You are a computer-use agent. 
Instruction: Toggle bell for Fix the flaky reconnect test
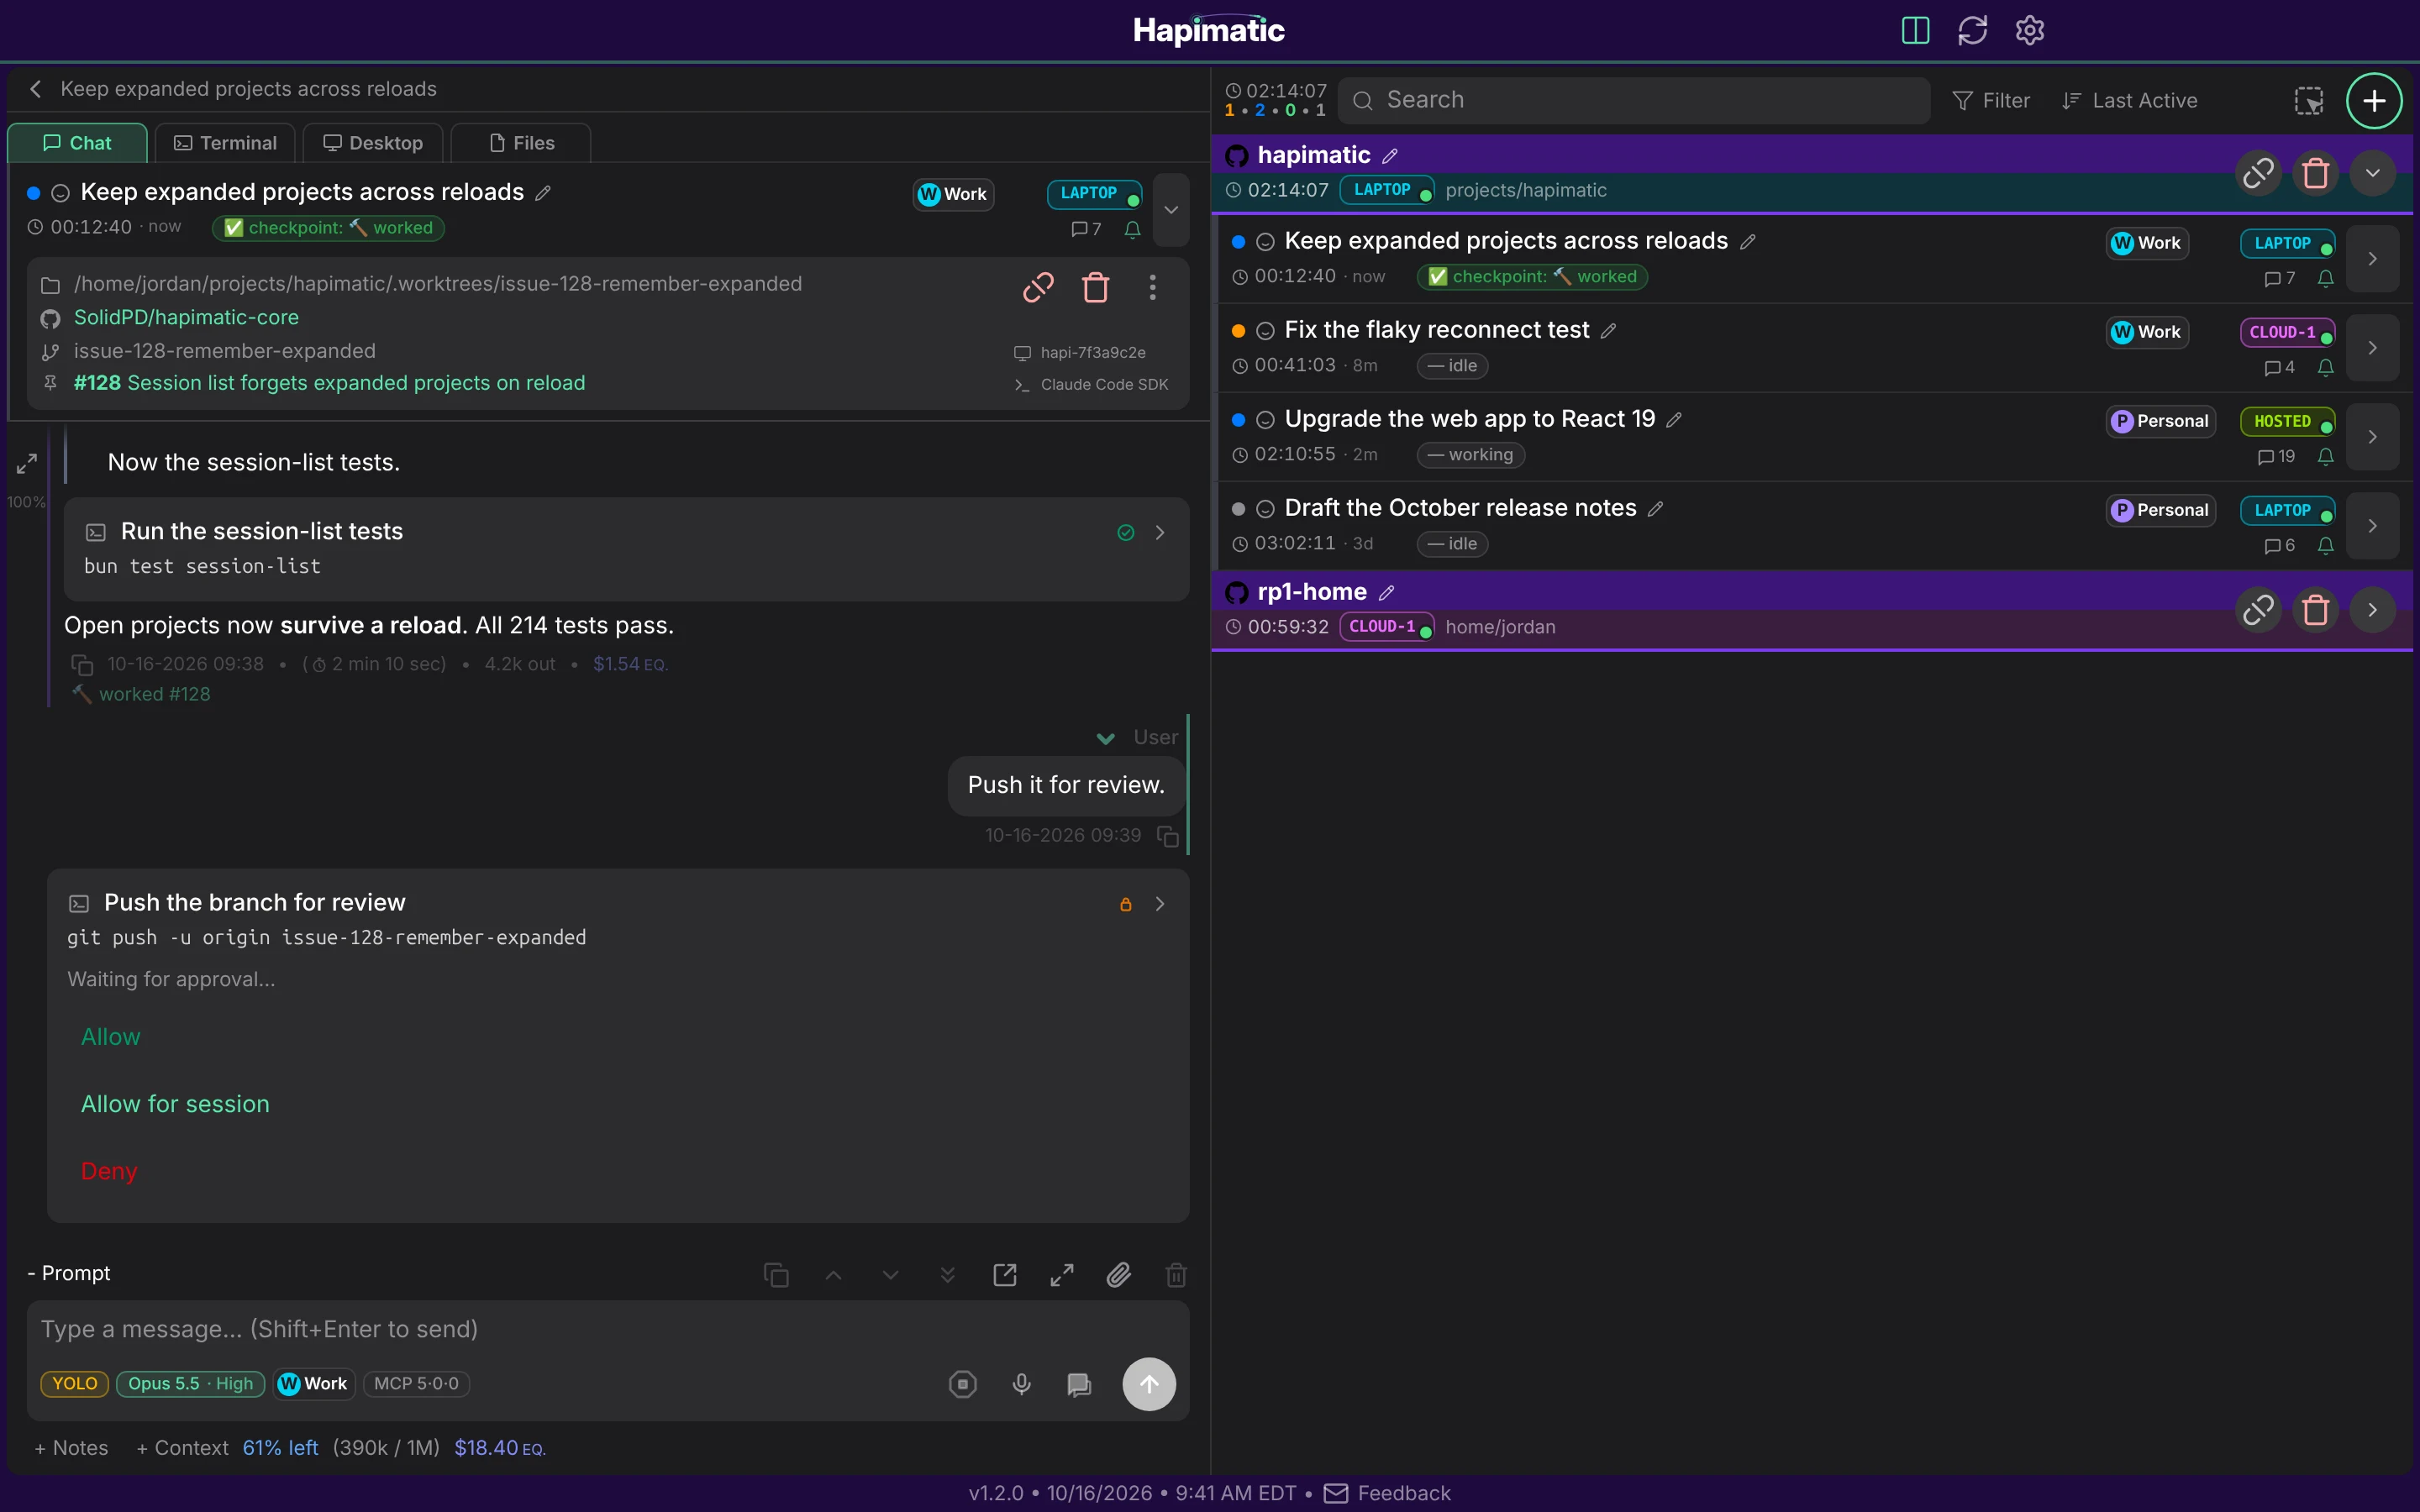[x=2325, y=367]
